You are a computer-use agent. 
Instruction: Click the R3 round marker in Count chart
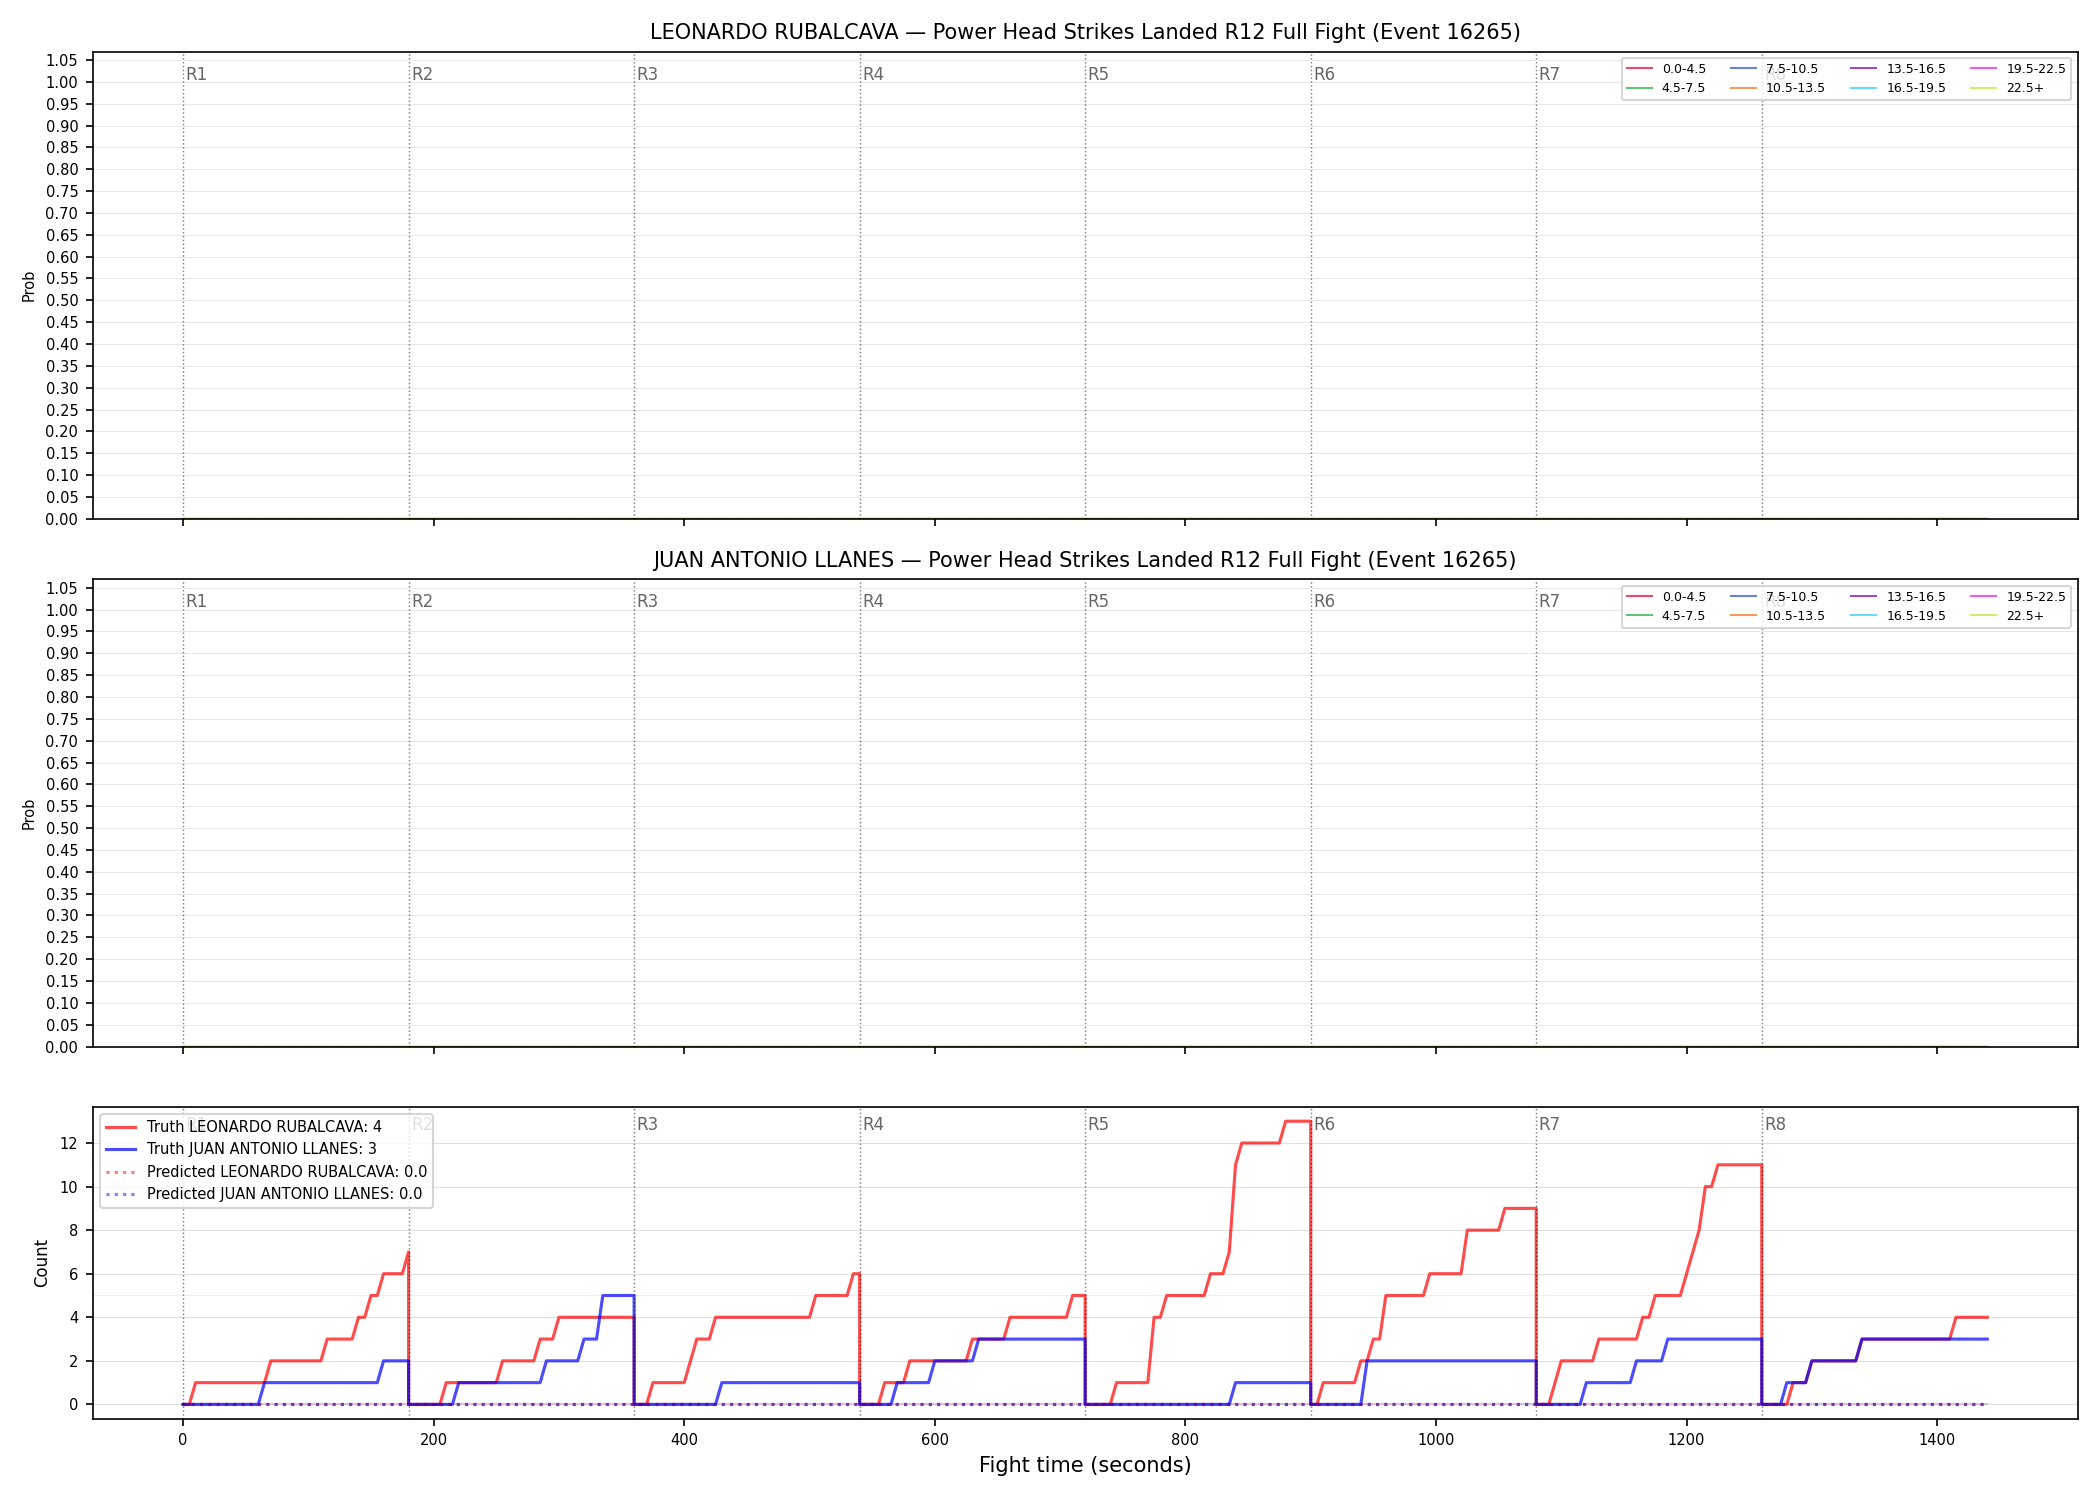(647, 1124)
